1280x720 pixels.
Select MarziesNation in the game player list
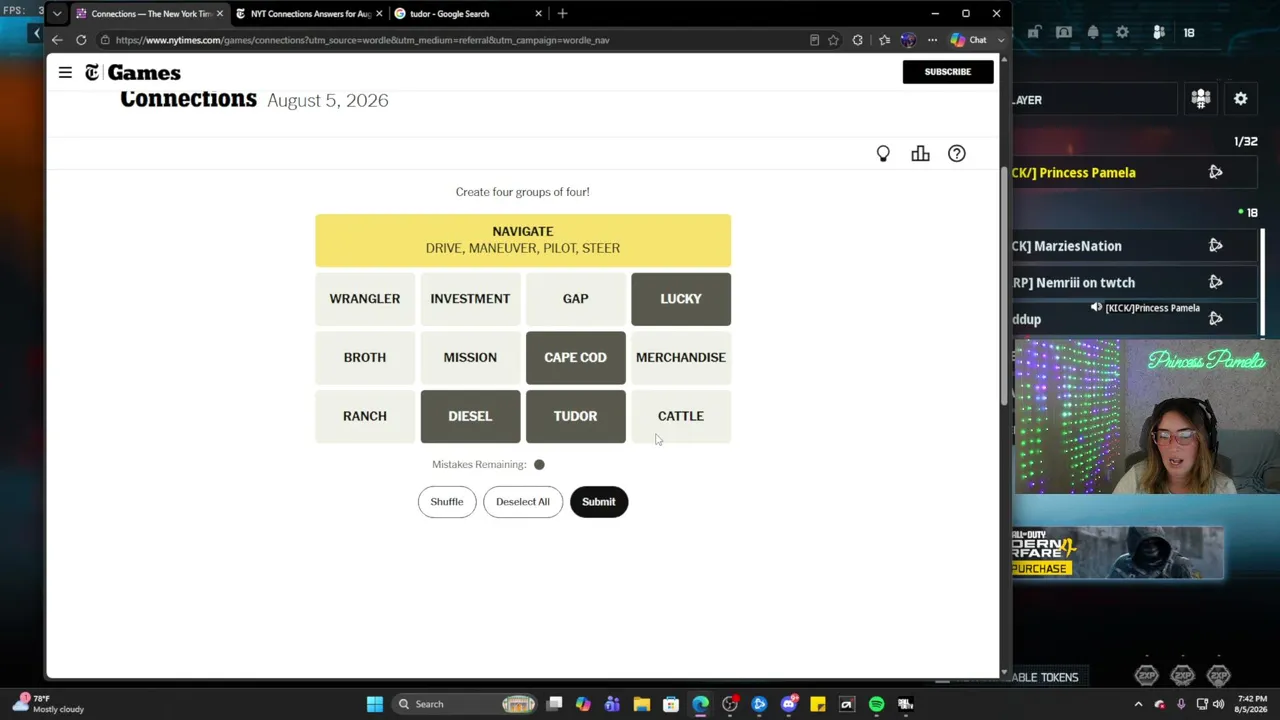point(1136,246)
